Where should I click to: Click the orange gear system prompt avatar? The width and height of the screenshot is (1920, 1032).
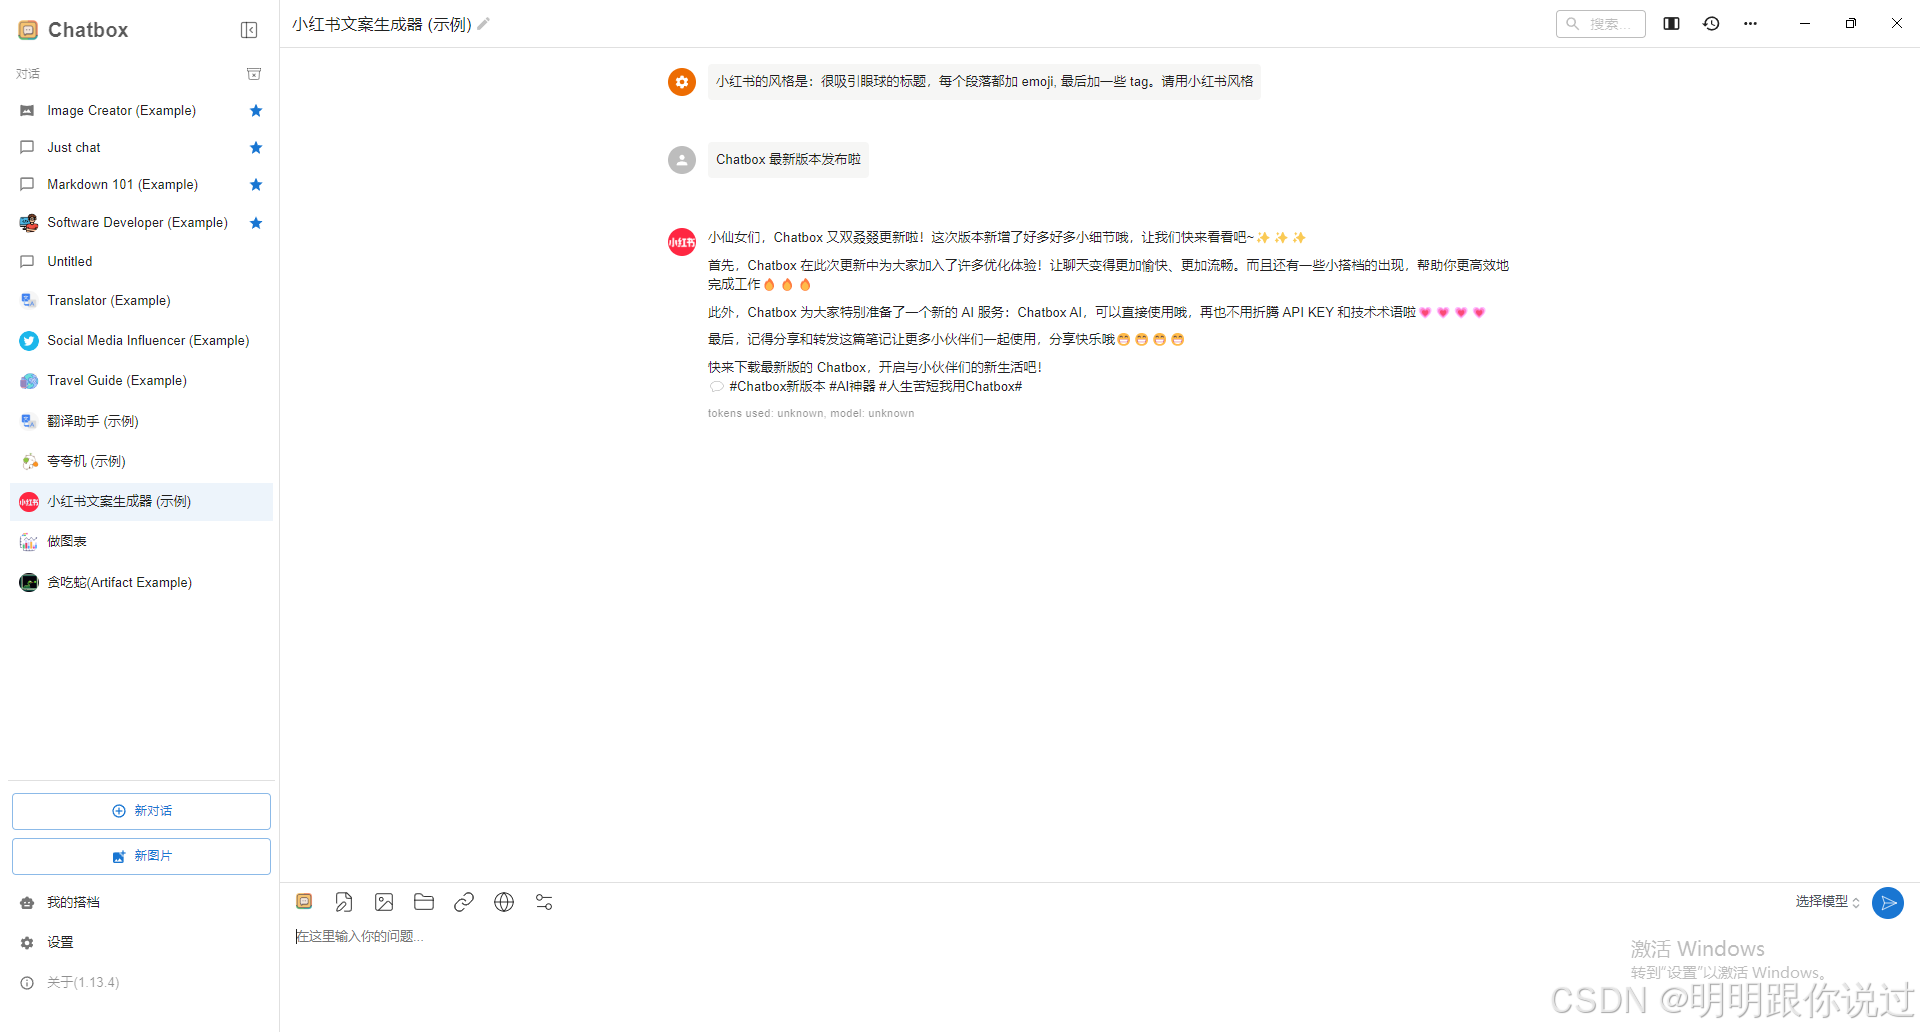point(682,82)
